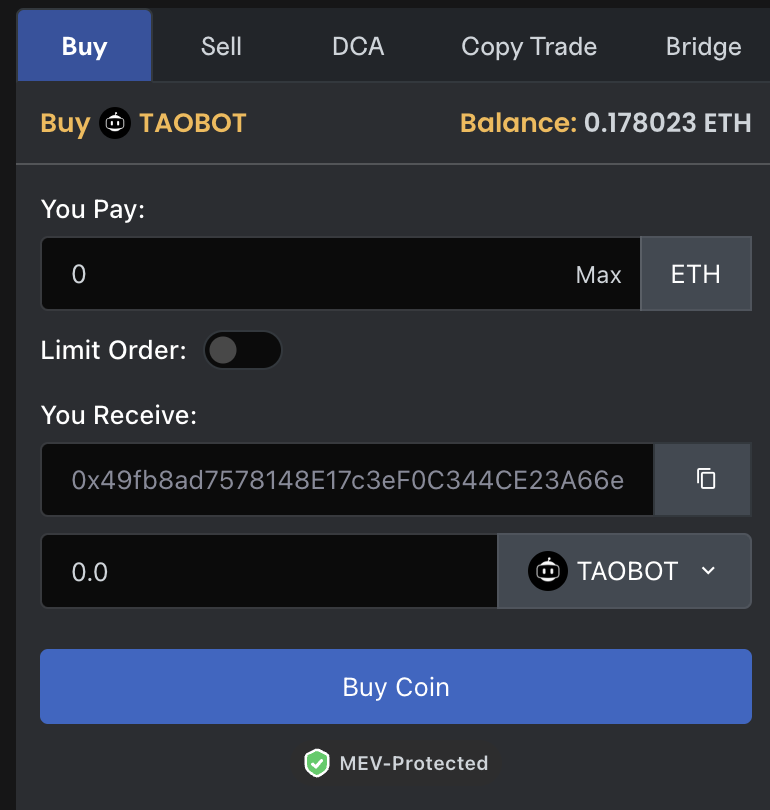
Task: Open the ETH currency selector
Action: click(x=695, y=274)
